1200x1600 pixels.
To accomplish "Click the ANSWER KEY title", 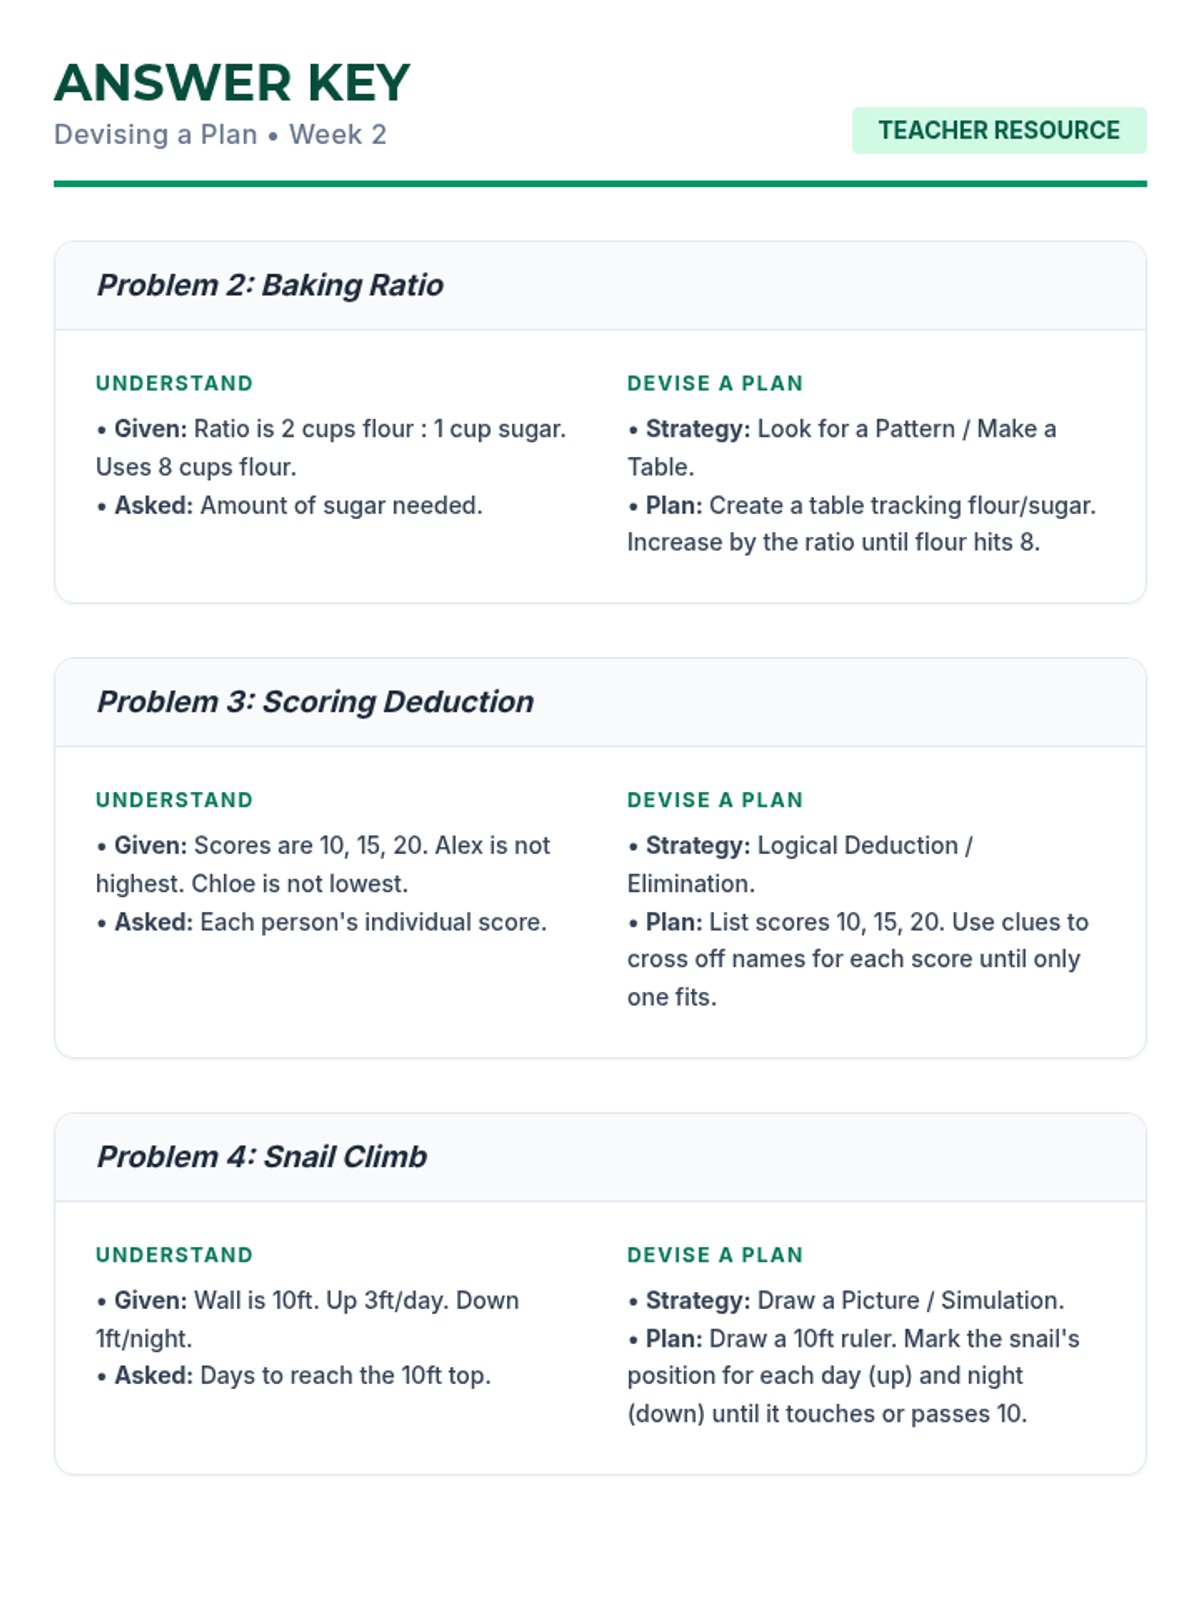I will point(232,83).
